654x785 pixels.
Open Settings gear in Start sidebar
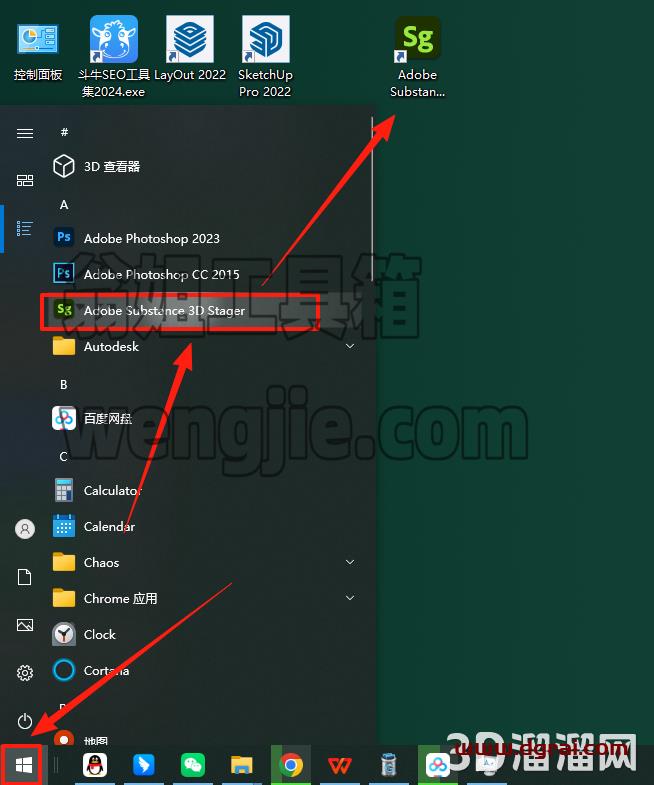point(25,673)
